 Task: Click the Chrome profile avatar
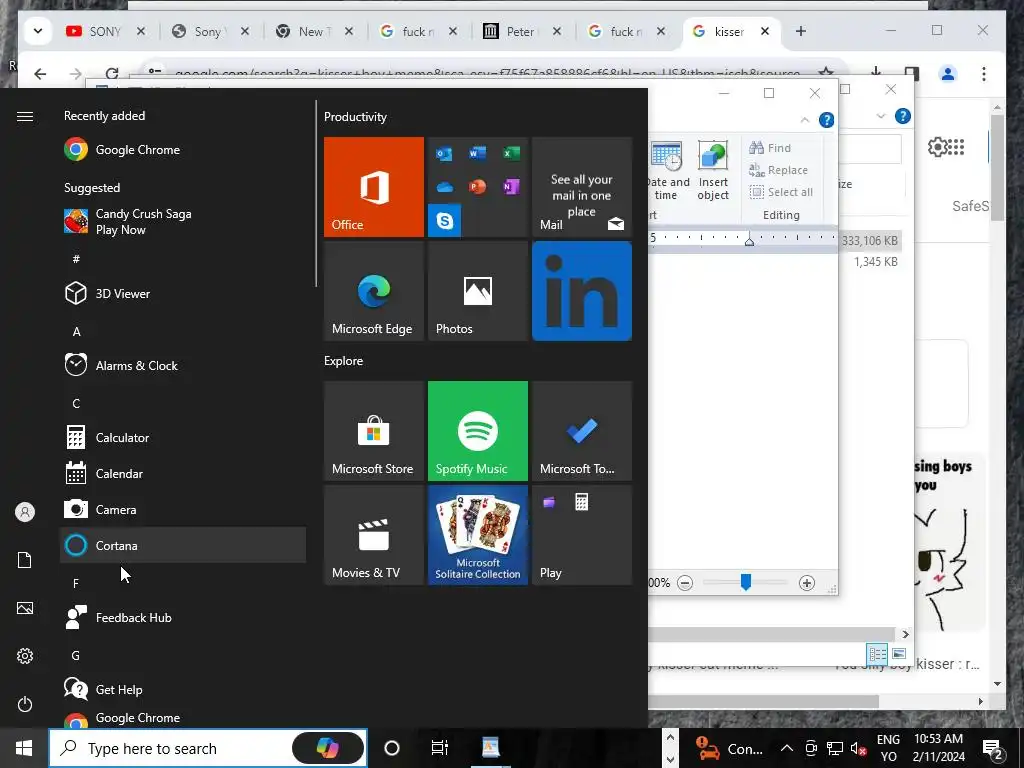(x=948, y=74)
